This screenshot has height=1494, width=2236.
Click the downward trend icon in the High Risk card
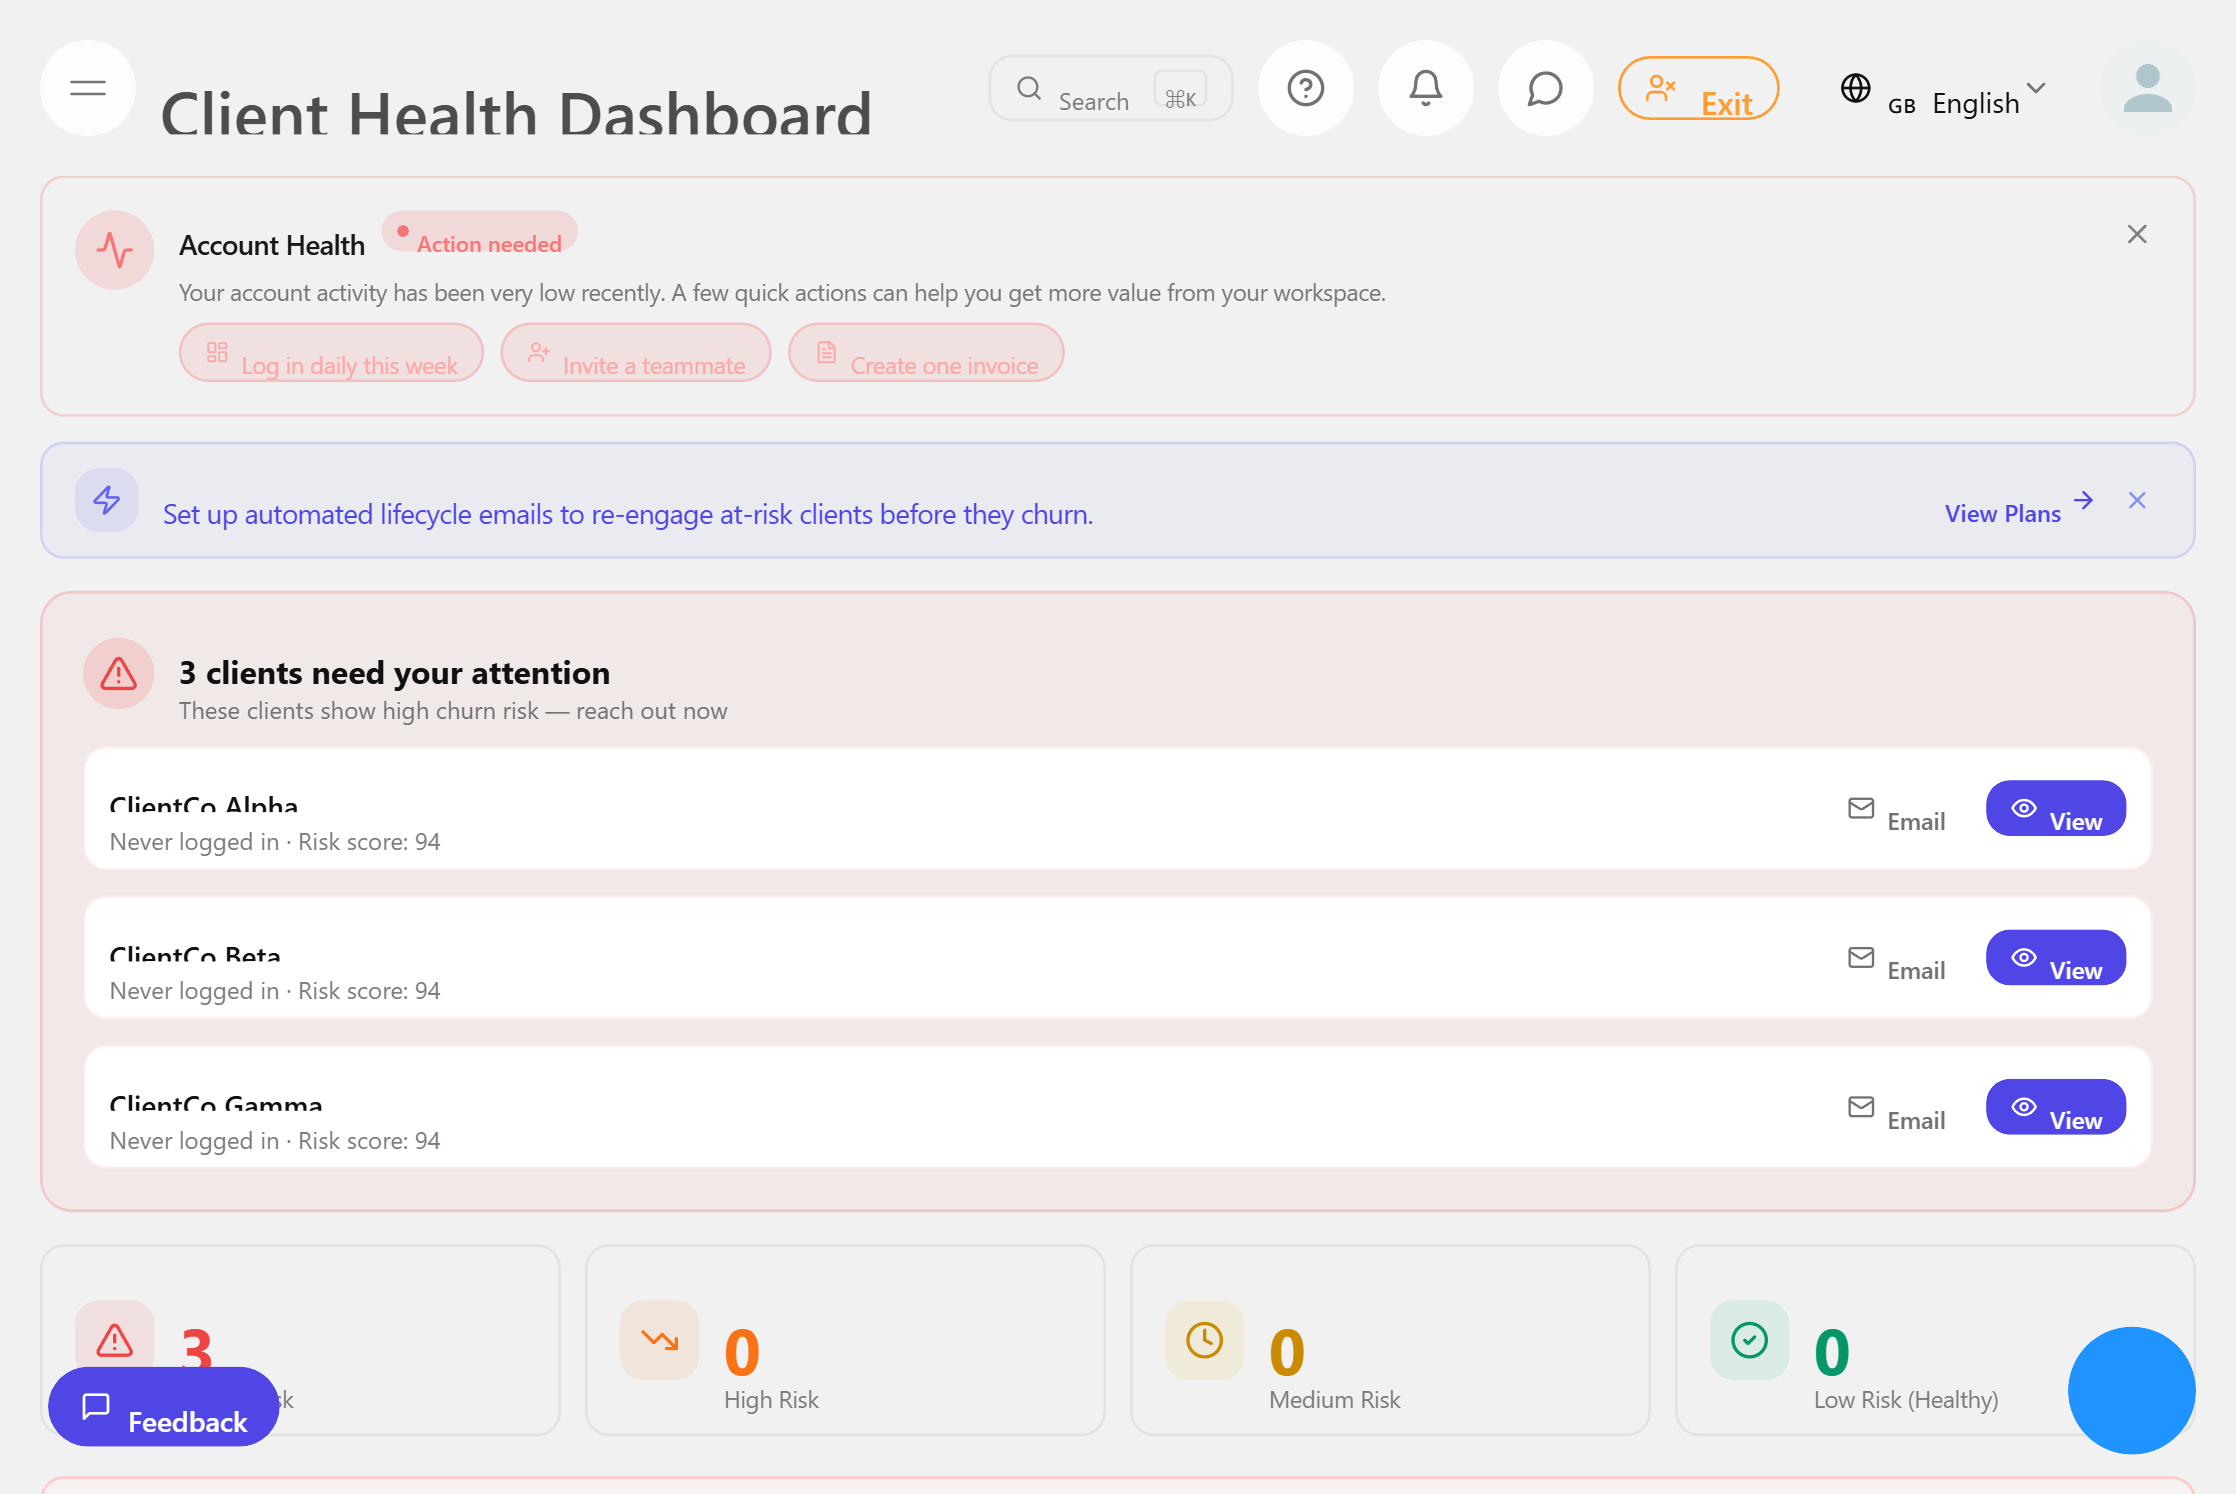[659, 1340]
